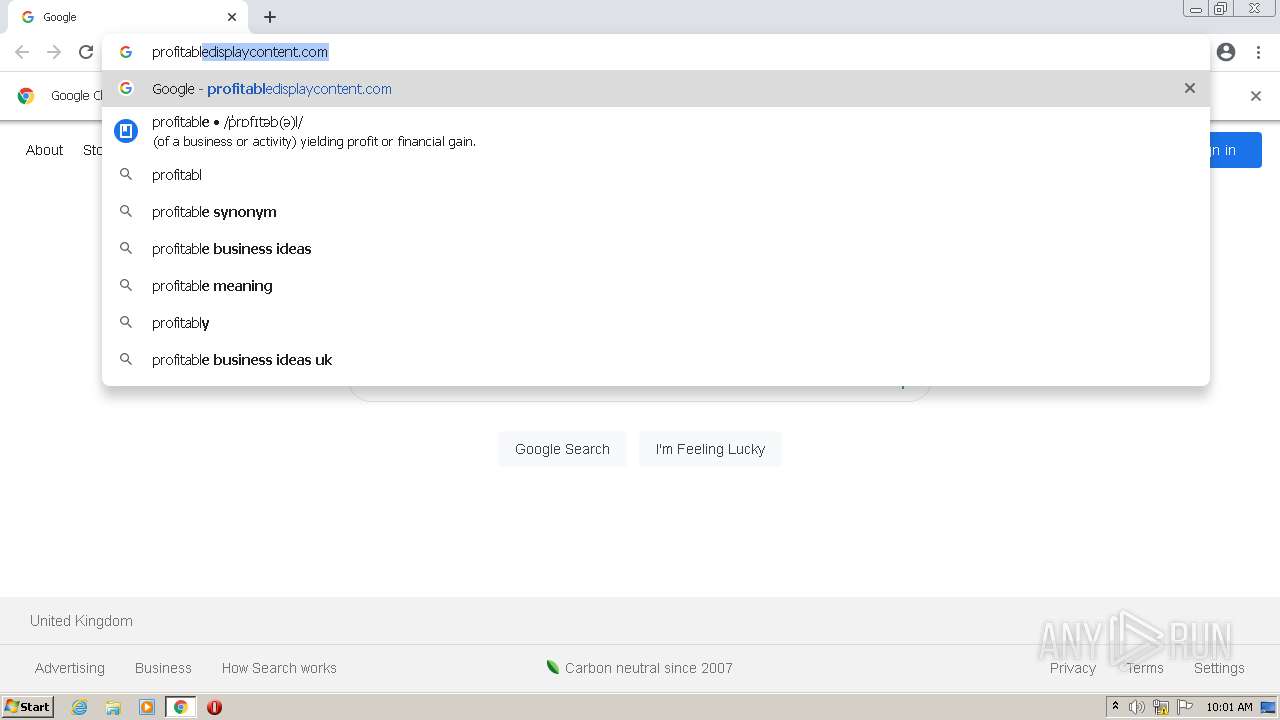Pick the 'profitable business ideas uk' suggestion
The width and height of the screenshot is (1280, 720).
point(656,359)
